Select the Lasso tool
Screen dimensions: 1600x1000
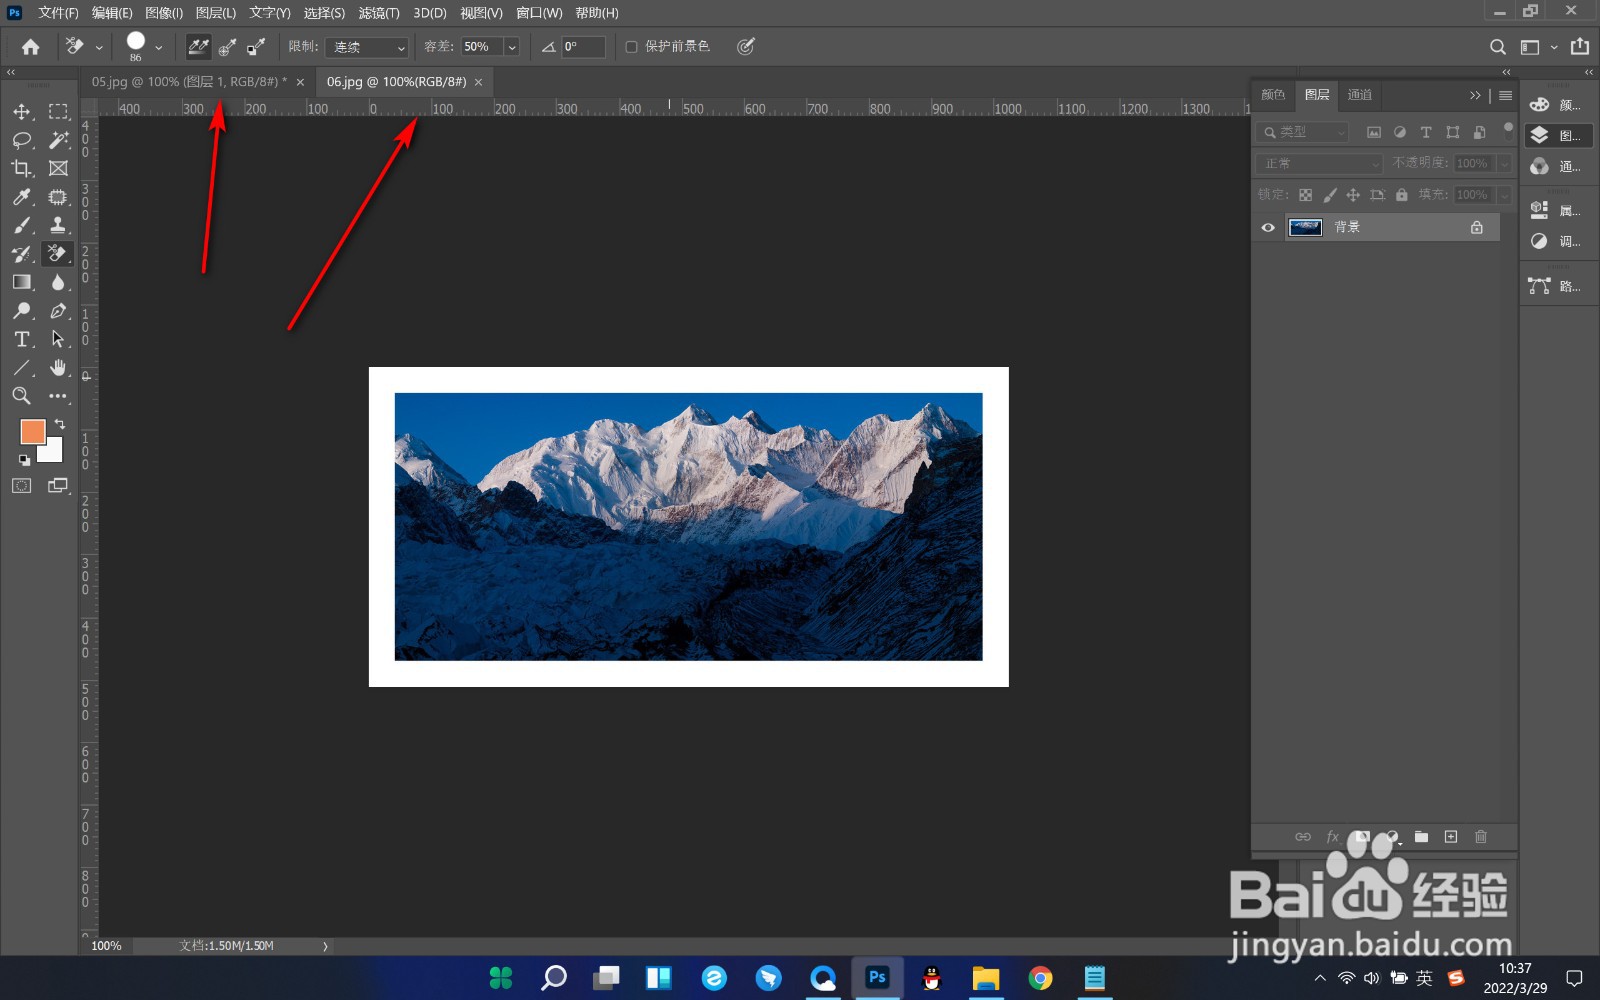(x=22, y=140)
